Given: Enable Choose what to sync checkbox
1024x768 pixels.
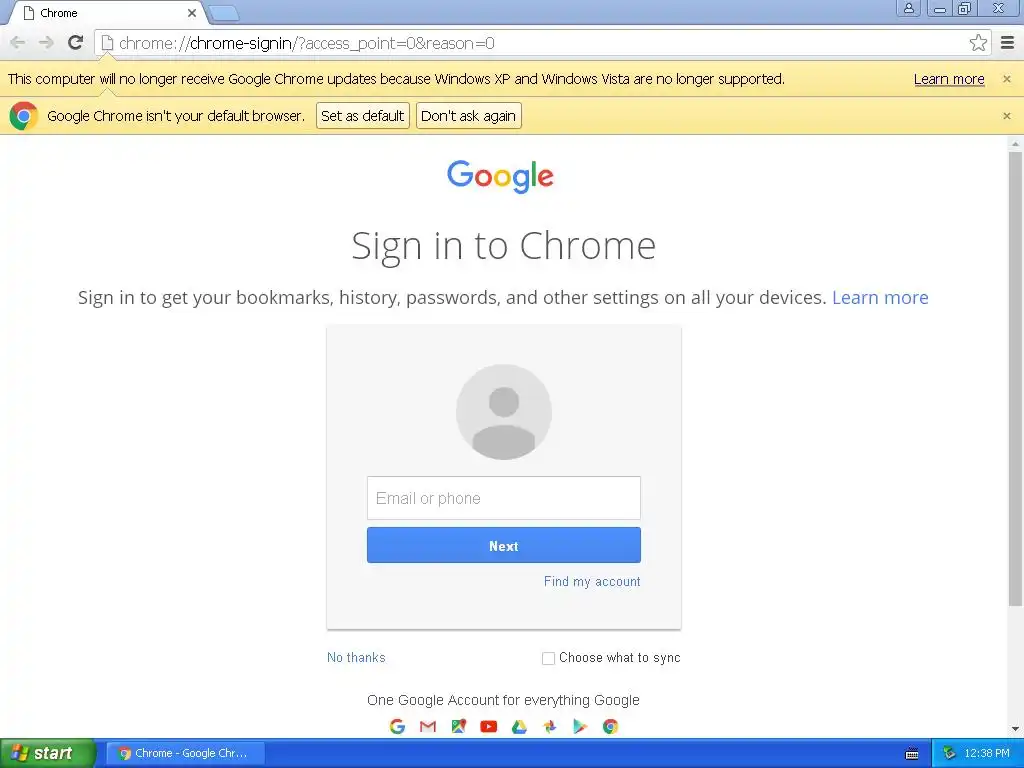Looking at the screenshot, I should click(x=549, y=658).
